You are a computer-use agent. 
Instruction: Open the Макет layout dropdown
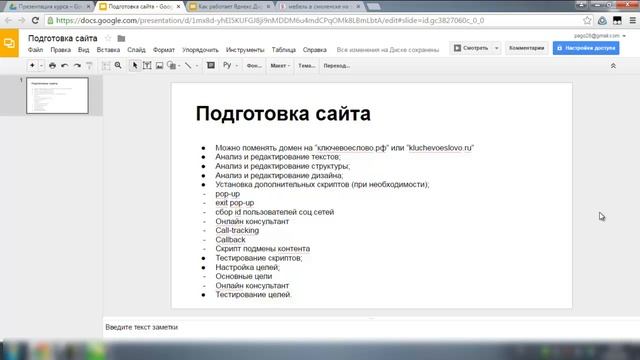click(x=280, y=66)
